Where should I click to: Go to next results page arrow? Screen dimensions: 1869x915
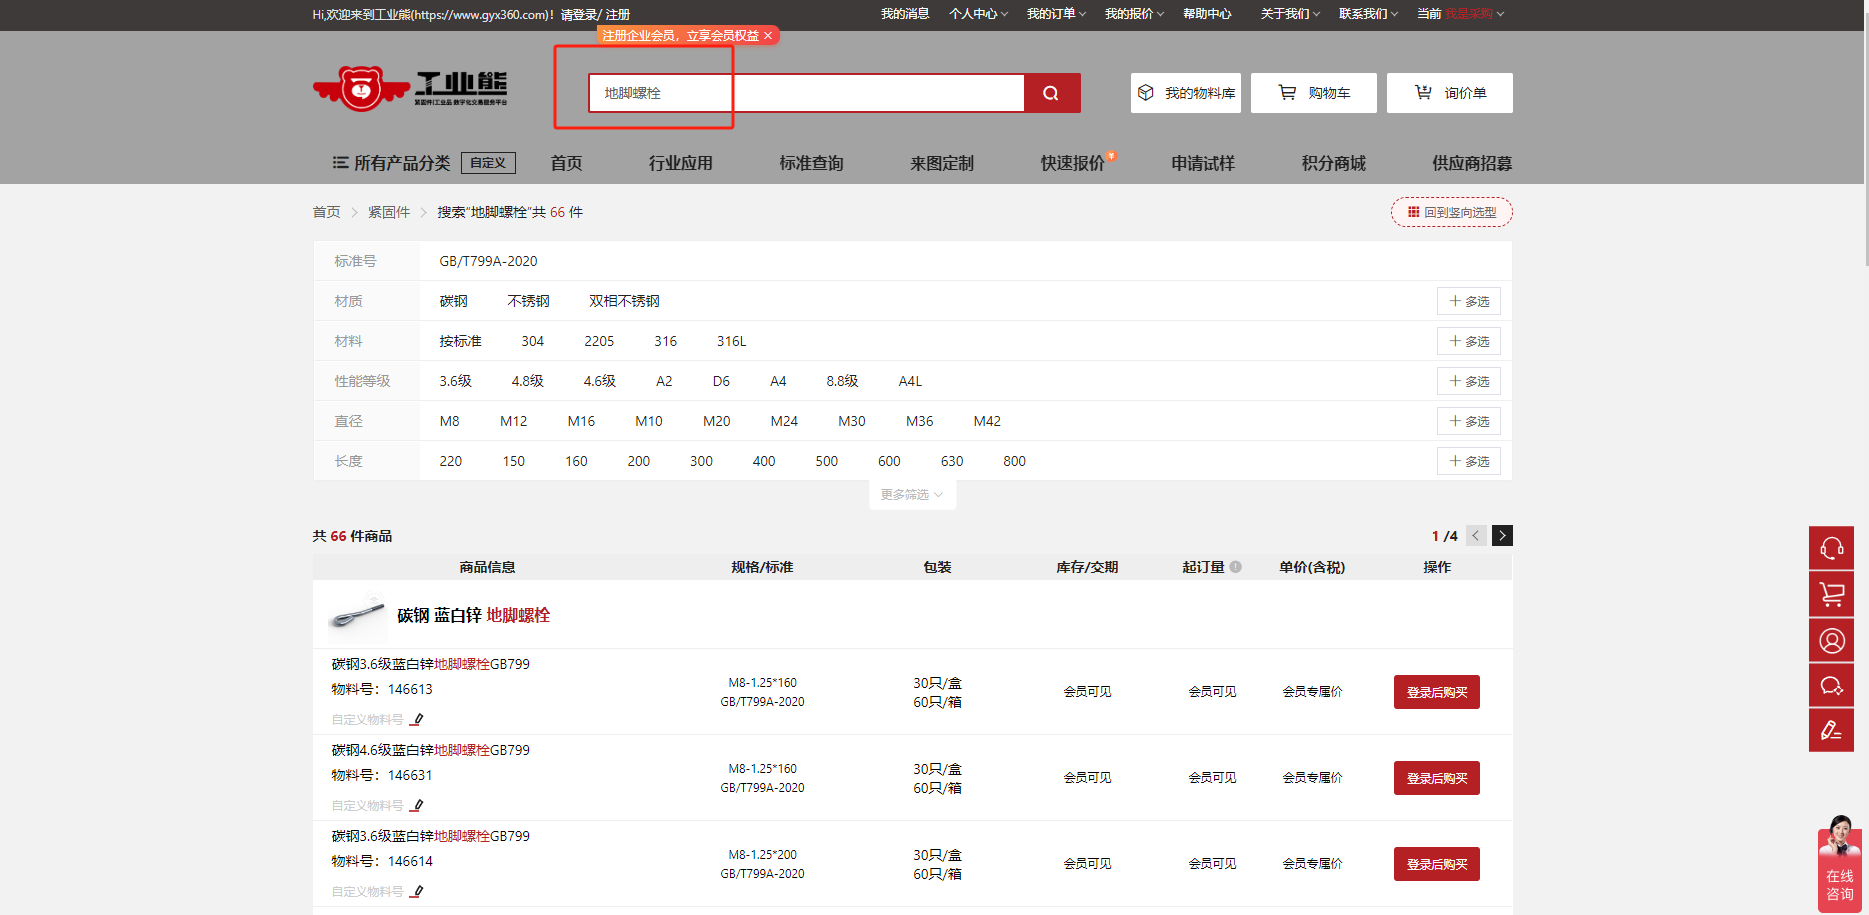point(1502,536)
